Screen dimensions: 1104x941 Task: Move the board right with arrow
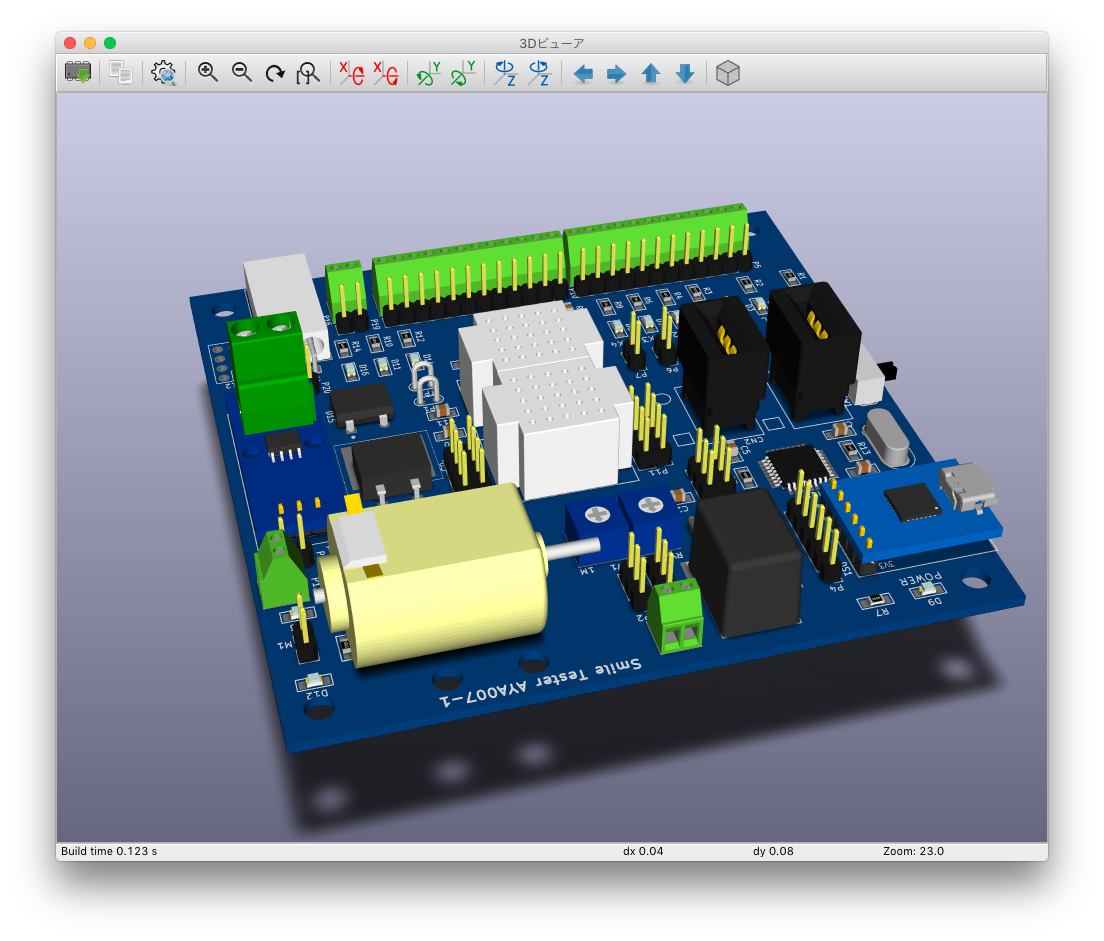pyautogui.click(x=616, y=73)
